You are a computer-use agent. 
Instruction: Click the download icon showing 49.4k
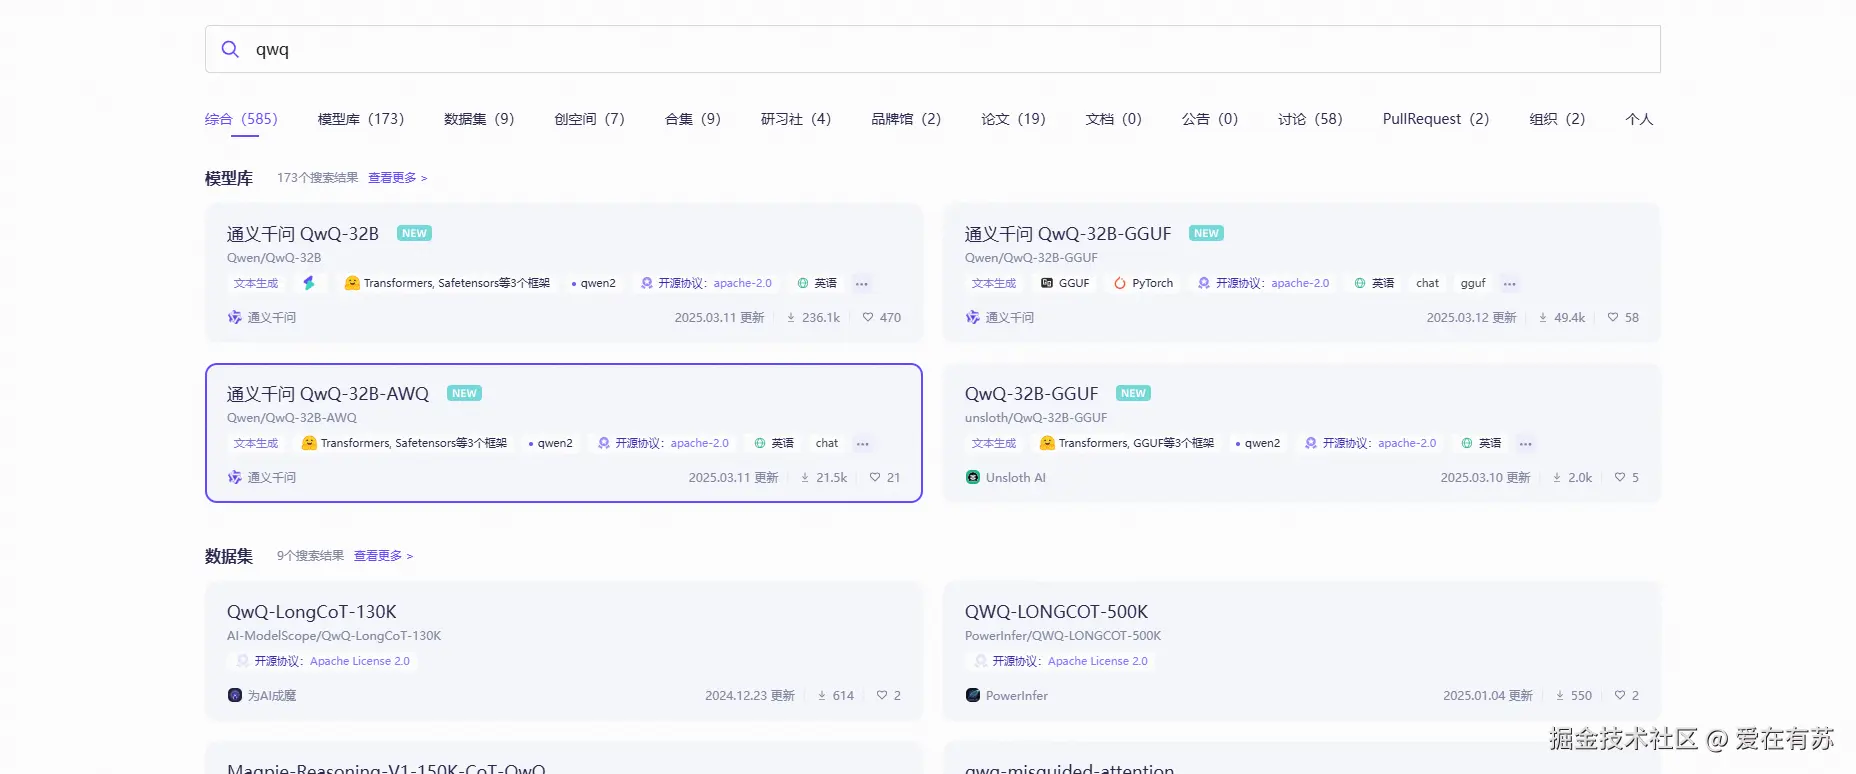click(x=1543, y=317)
